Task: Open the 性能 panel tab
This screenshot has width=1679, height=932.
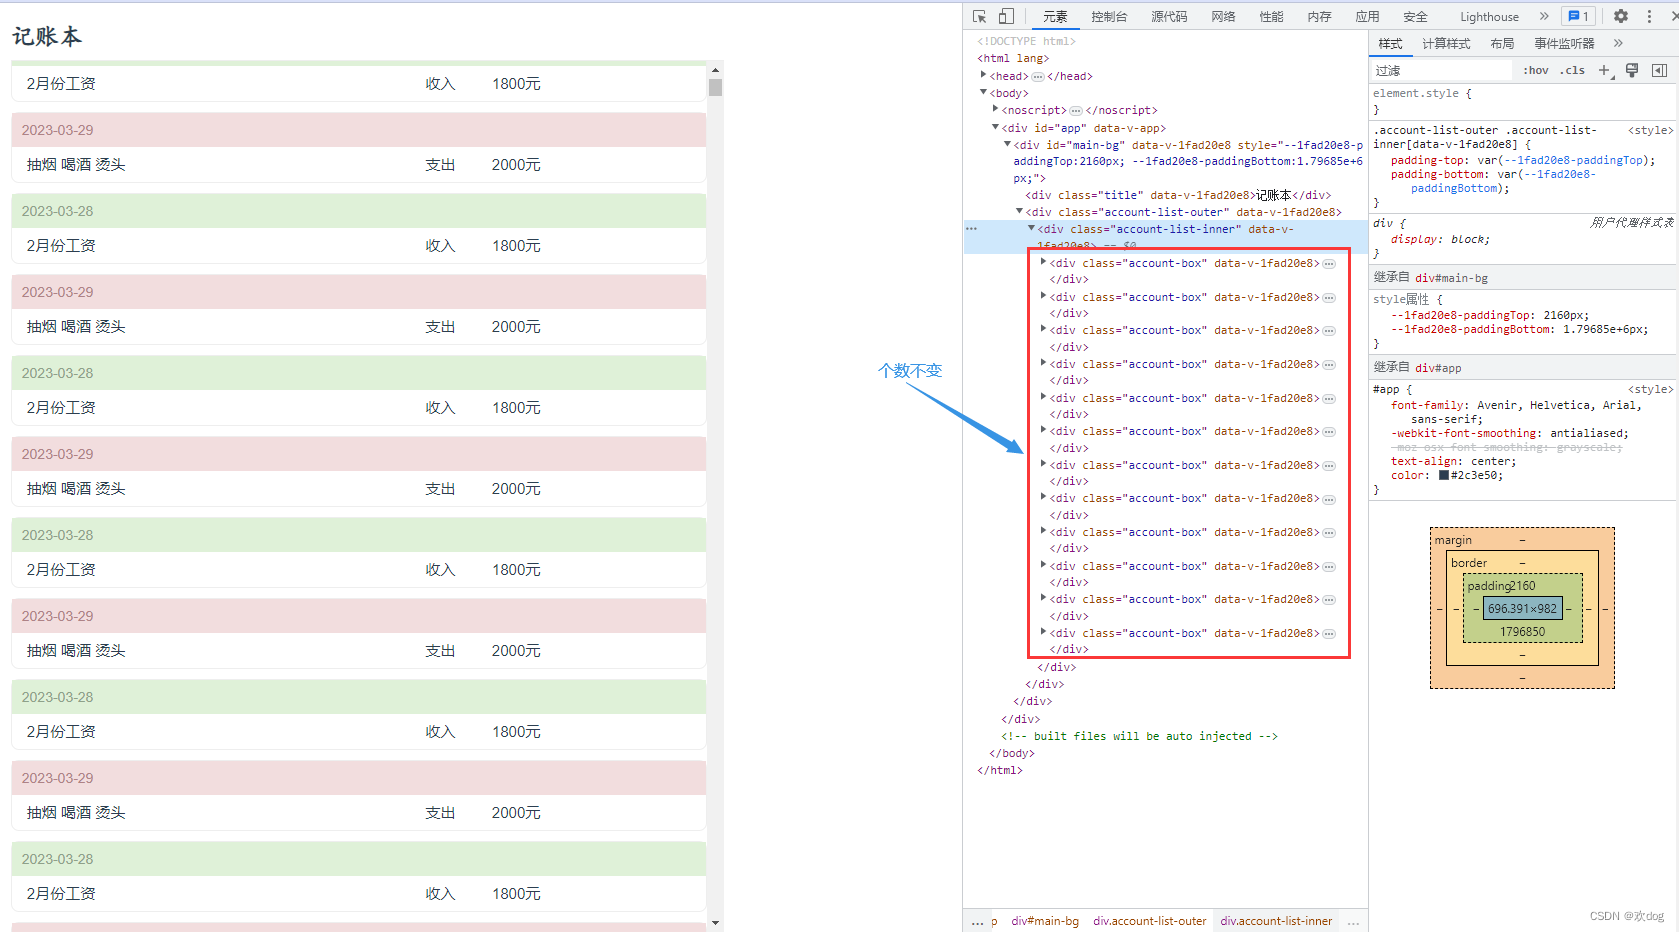Action: tap(1271, 16)
